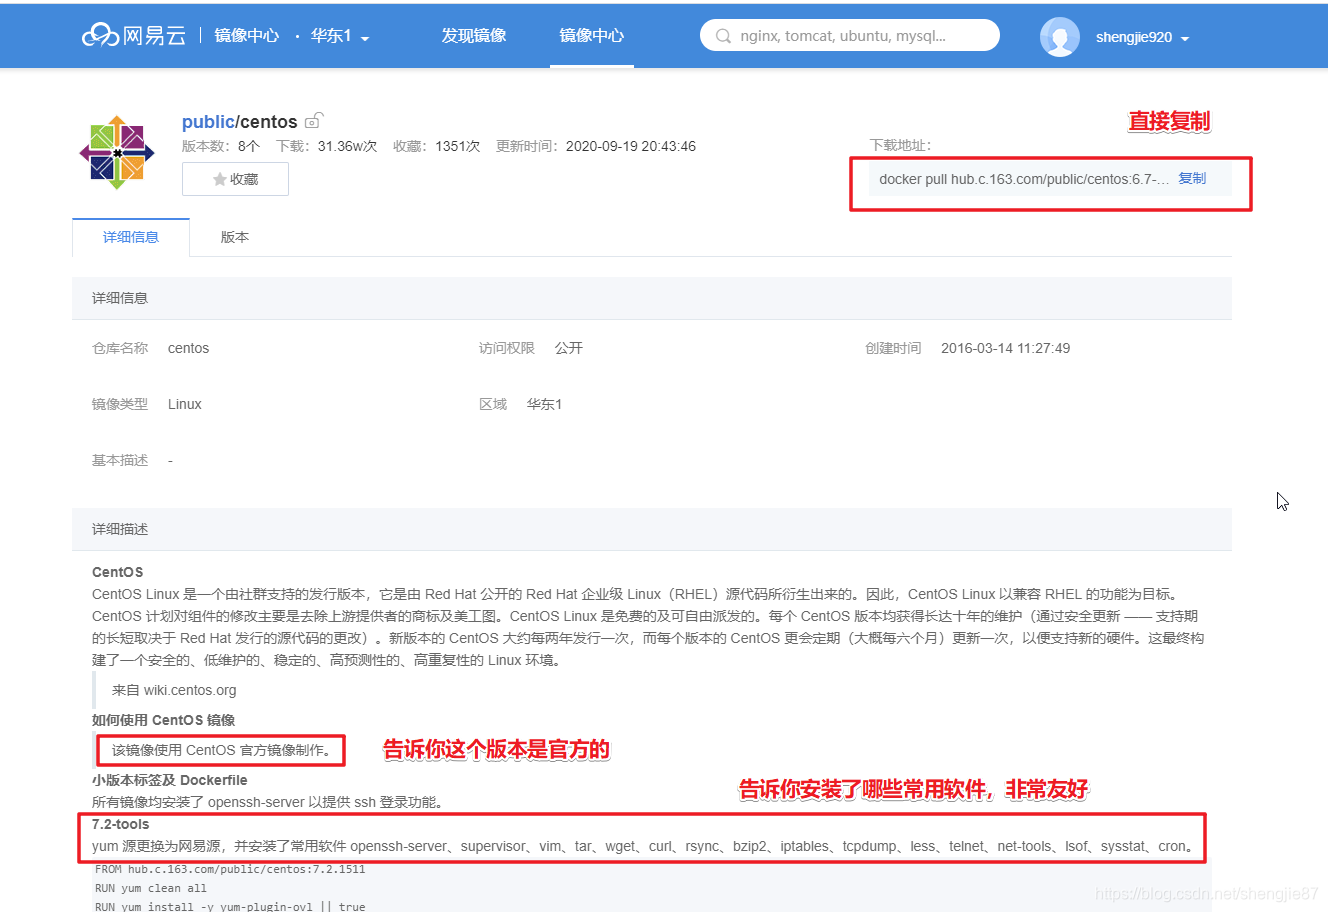Switch to the 详细信息 tab
The height and width of the screenshot is (912, 1328).
[131, 237]
